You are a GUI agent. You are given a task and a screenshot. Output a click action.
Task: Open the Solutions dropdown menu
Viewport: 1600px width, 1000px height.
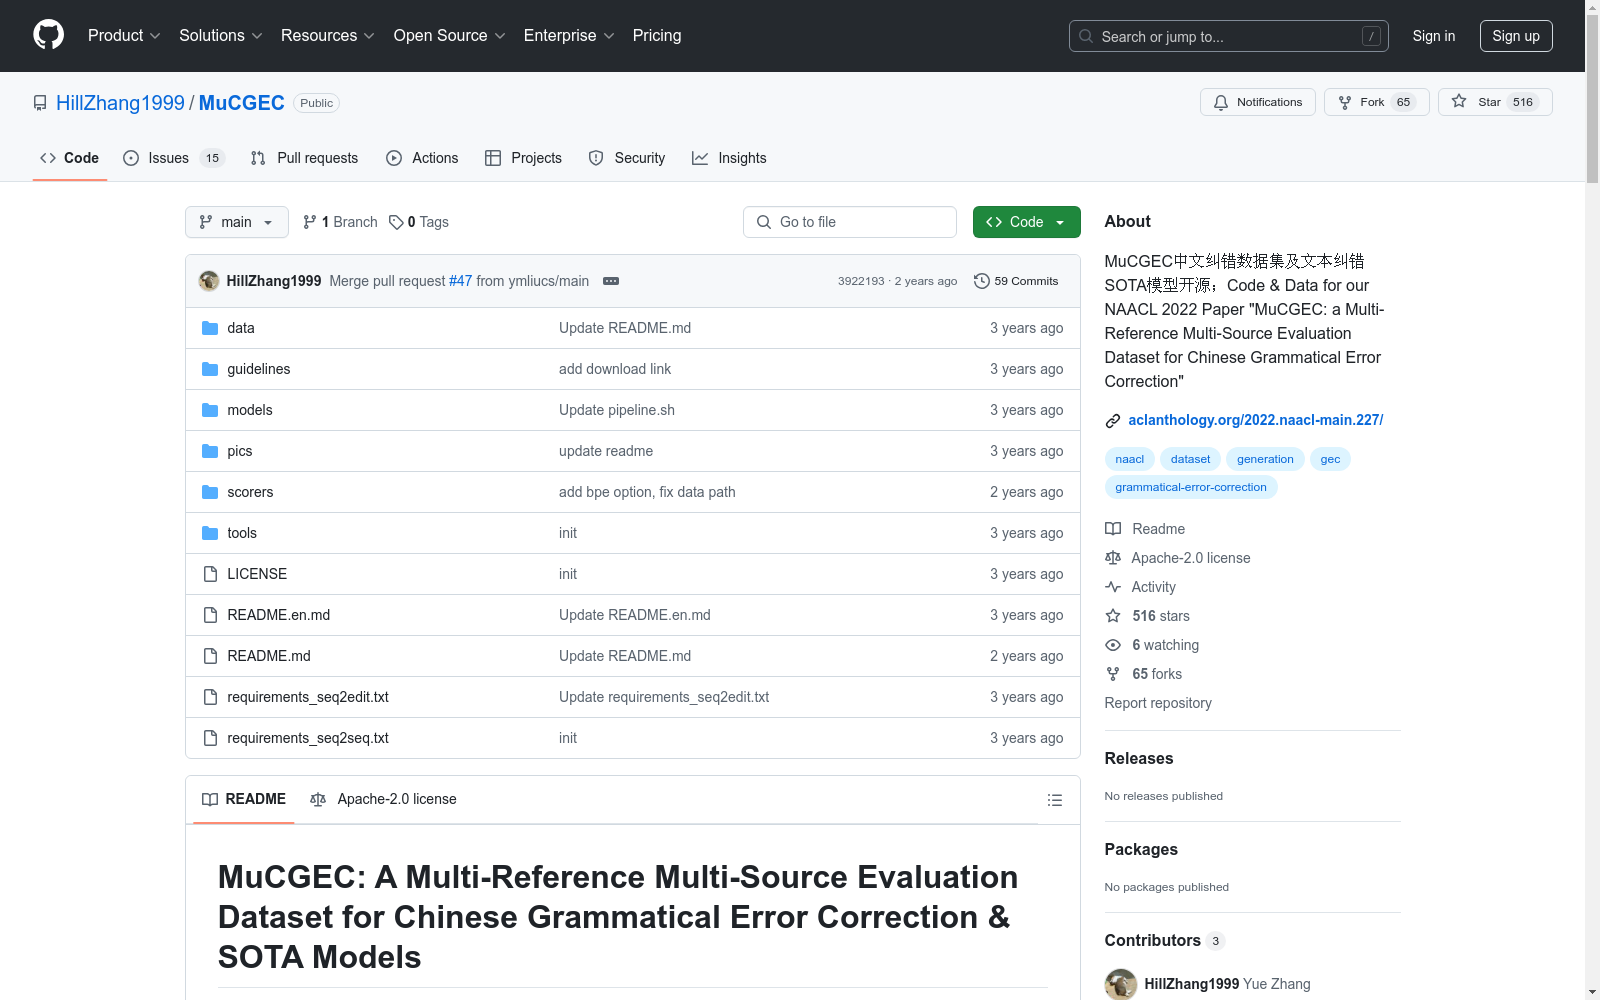(x=221, y=36)
